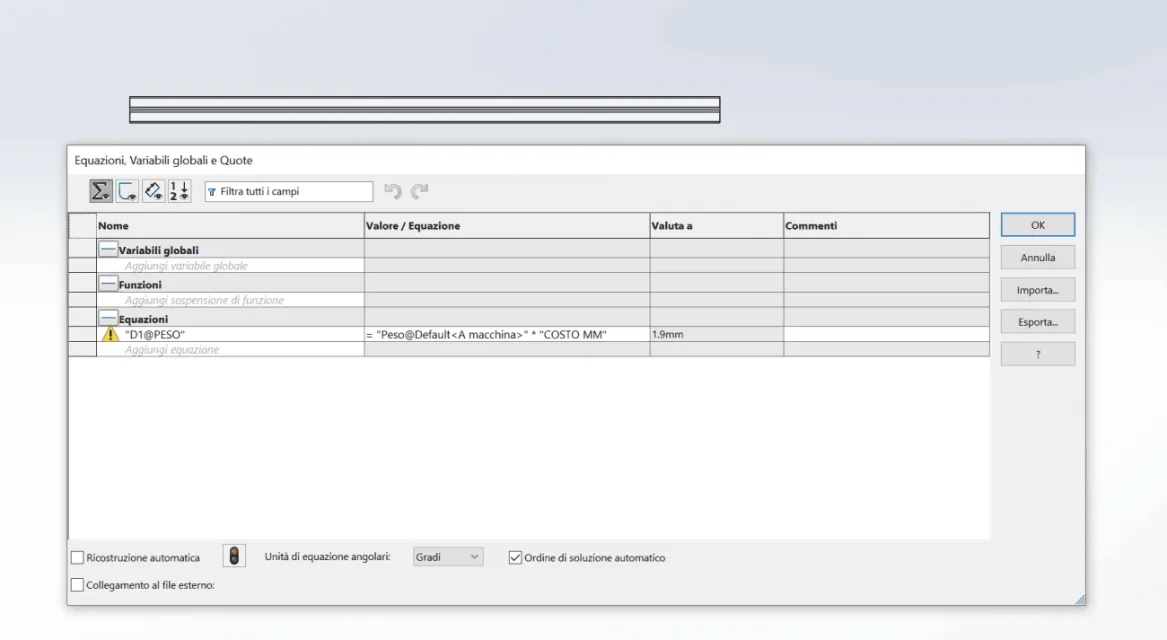Click Aggiungi equazione cell
The width and height of the screenshot is (1167, 640).
[x=230, y=349]
